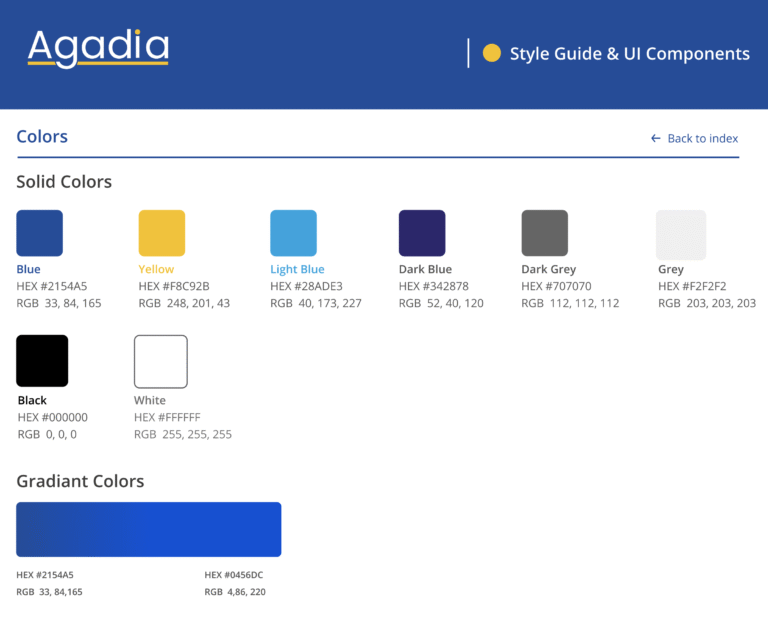Click the Style Guide & UI Components title
This screenshot has height=624, width=768.
point(629,54)
